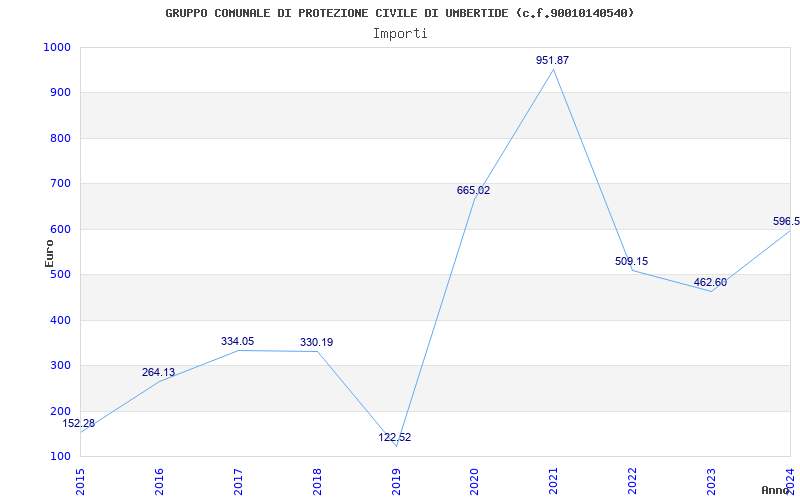Click the 2015 x-axis tick label
800x500 pixels.
tap(80, 481)
